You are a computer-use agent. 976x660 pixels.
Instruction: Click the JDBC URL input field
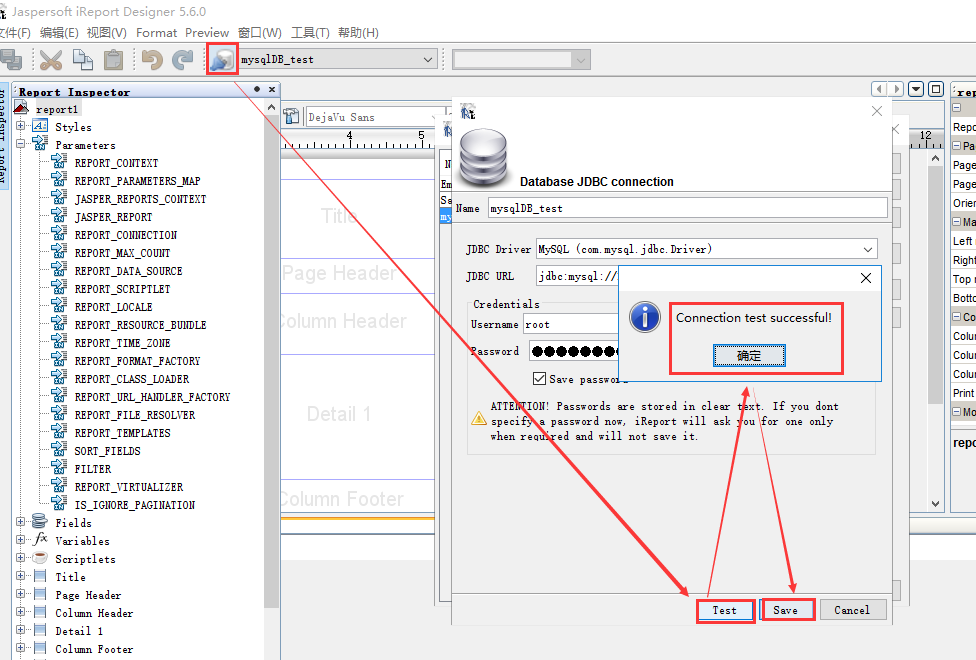pos(577,276)
